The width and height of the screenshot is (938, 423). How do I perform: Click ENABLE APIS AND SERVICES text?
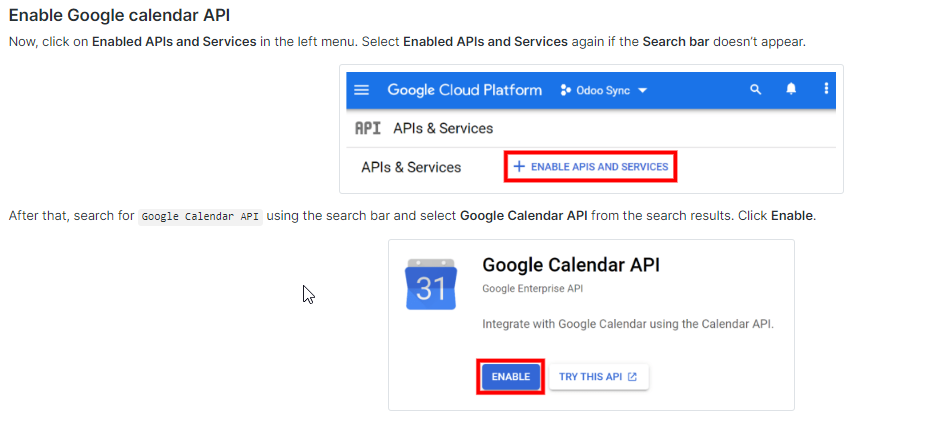599,167
